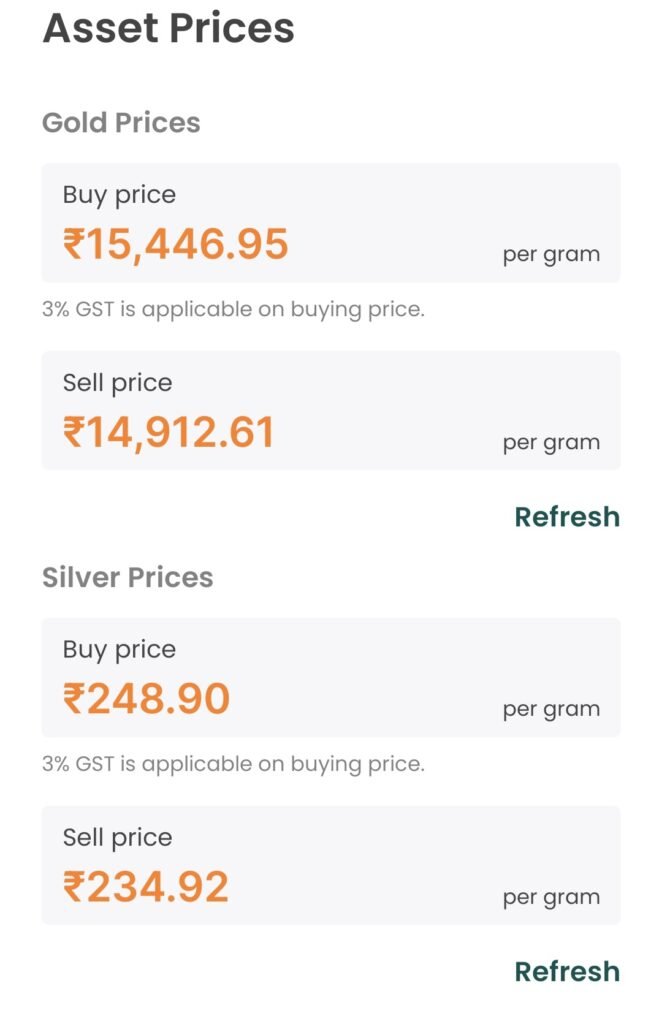Image resolution: width=662 pixels, height=1024 pixels.
Task: Click the GST note under gold buy price
Action: click(233, 310)
